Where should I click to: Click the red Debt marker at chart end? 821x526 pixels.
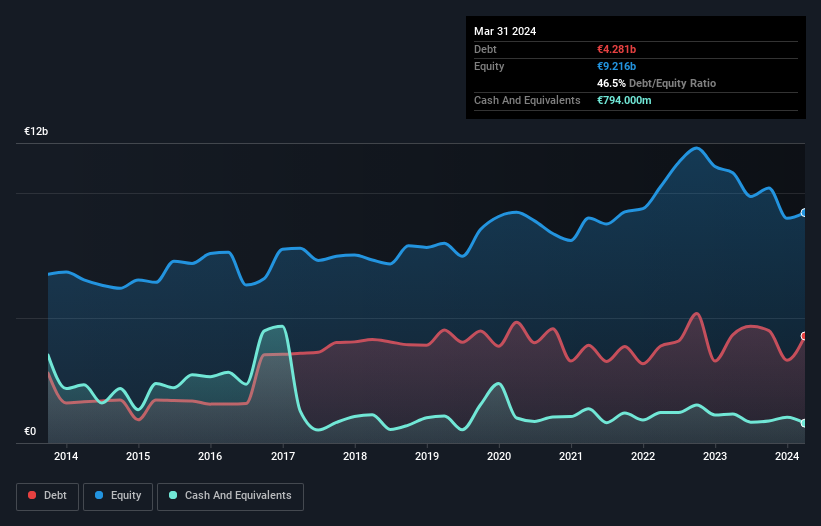point(804,336)
